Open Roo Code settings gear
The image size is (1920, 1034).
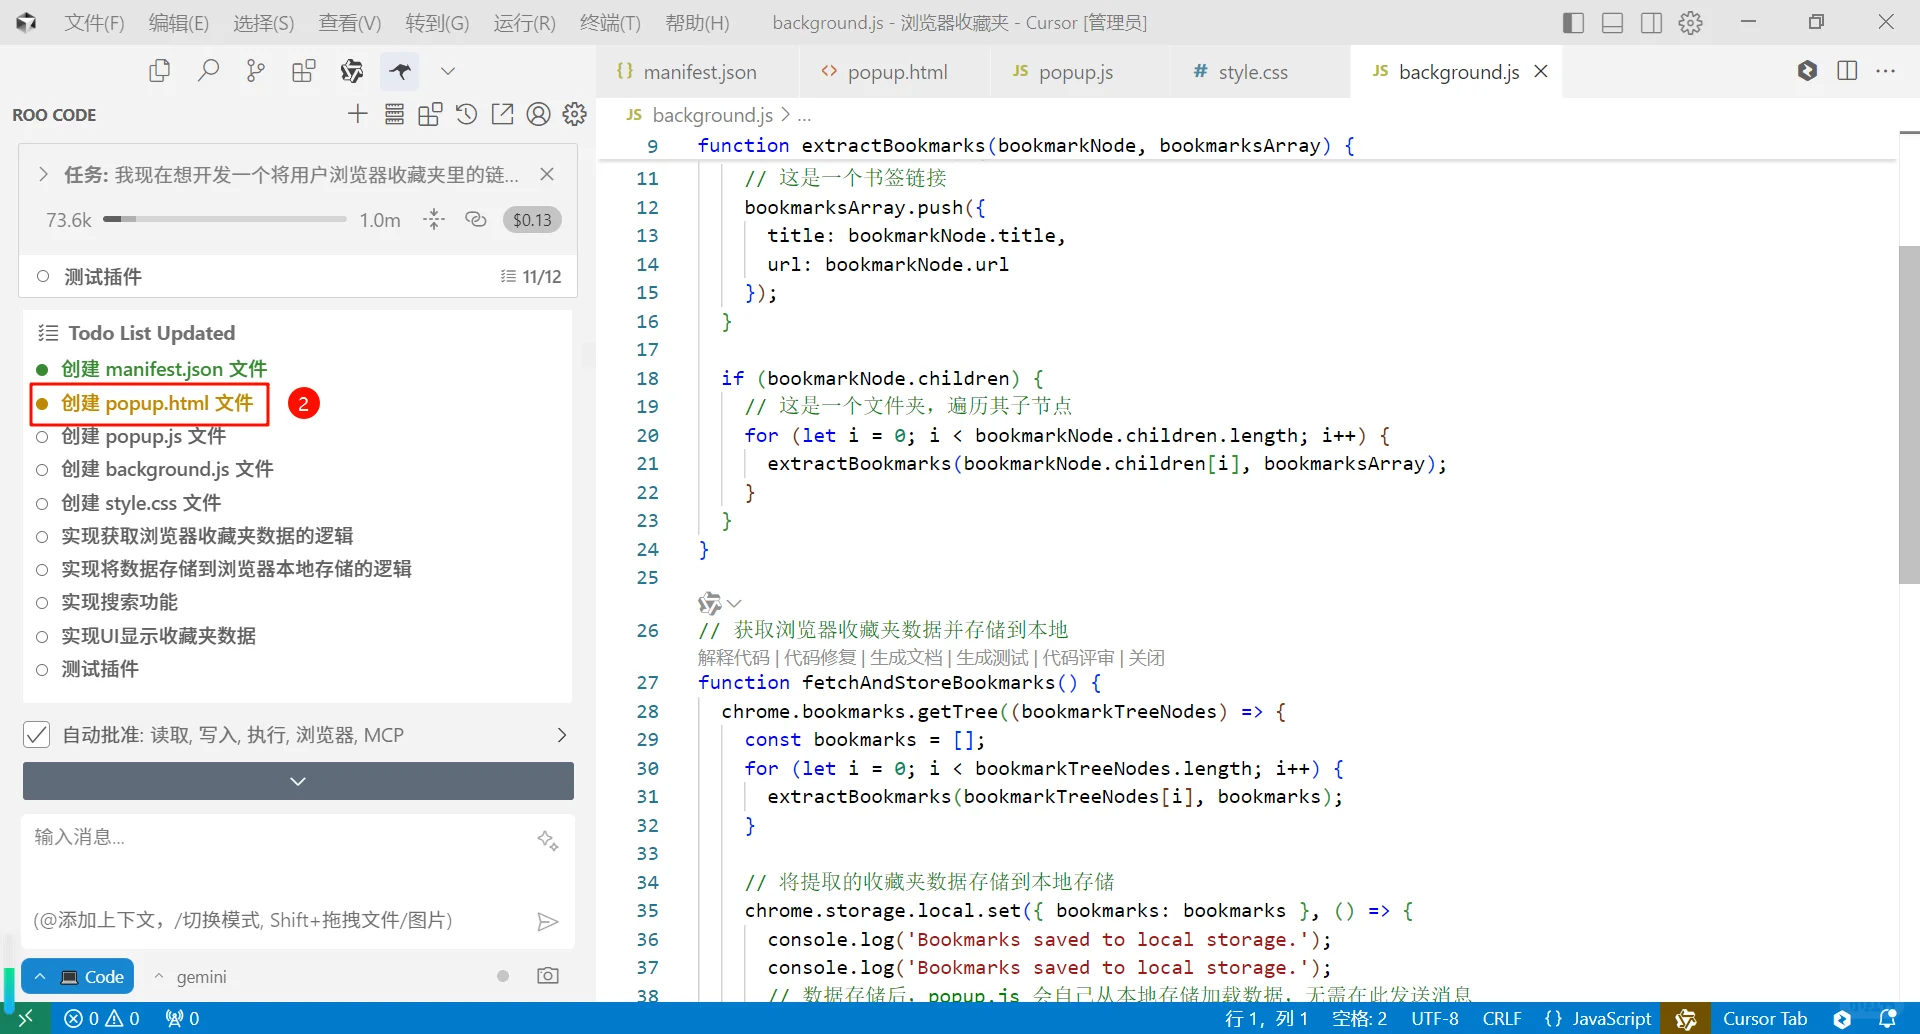click(574, 114)
